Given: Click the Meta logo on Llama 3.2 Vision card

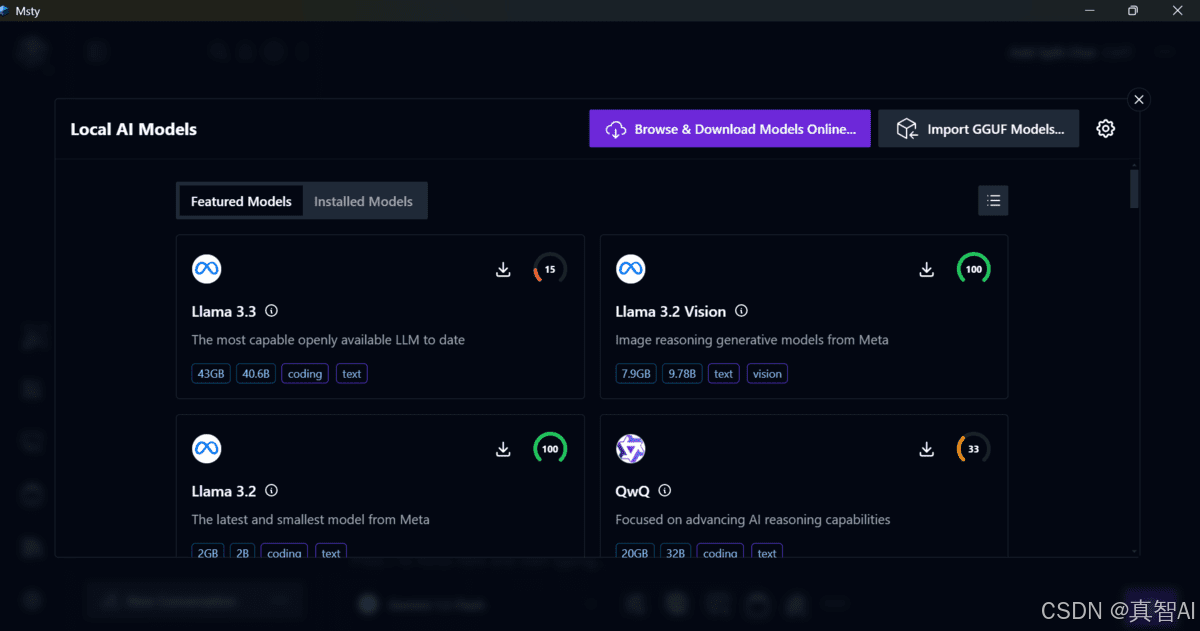Looking at the screenshot, I should pyautogui.click(x=631, y=269).
